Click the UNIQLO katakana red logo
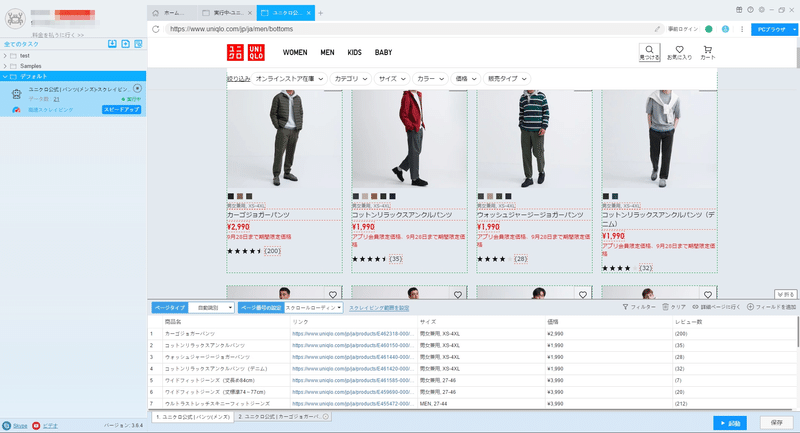The width and height of the screenshot is (800, 433). 235,53
